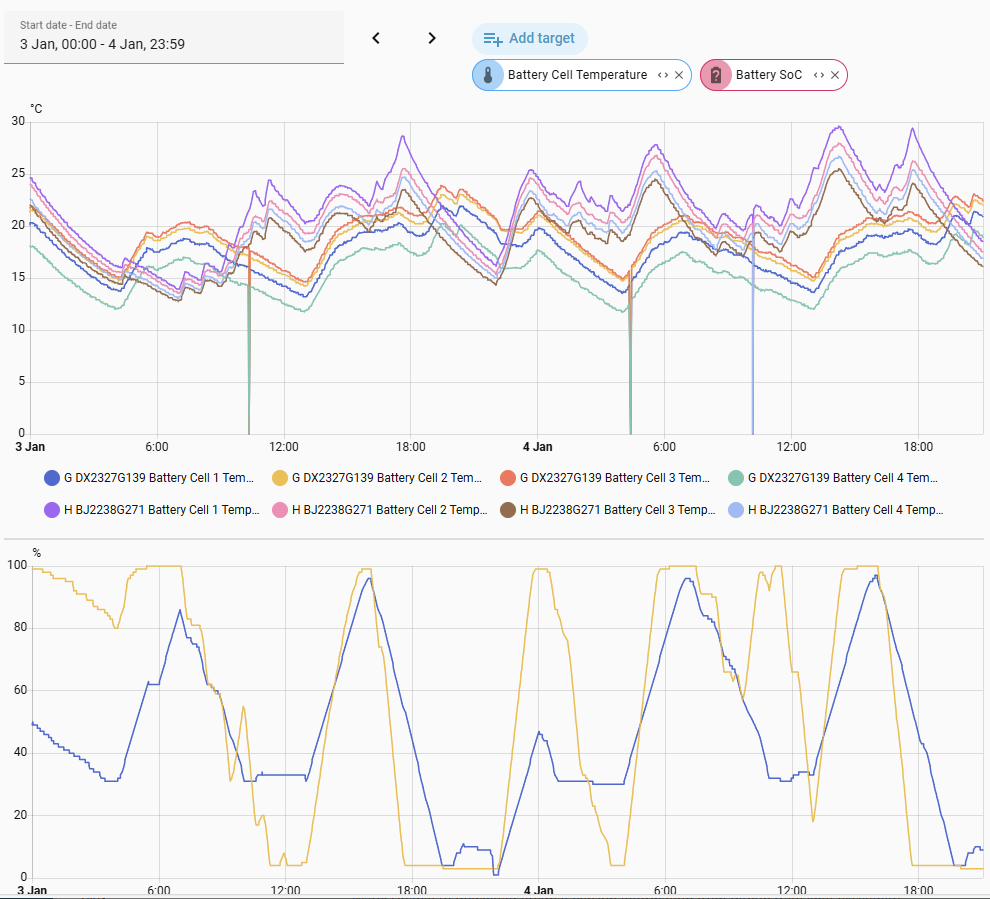This screenshot has width=990, height=899.
Task: Click the °C unit label of temperature chart
Action: (37, 109)
